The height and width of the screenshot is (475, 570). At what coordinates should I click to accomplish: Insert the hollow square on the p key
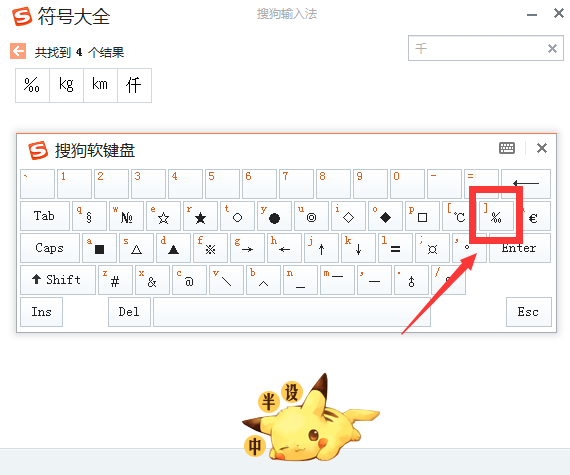[422, 216]
